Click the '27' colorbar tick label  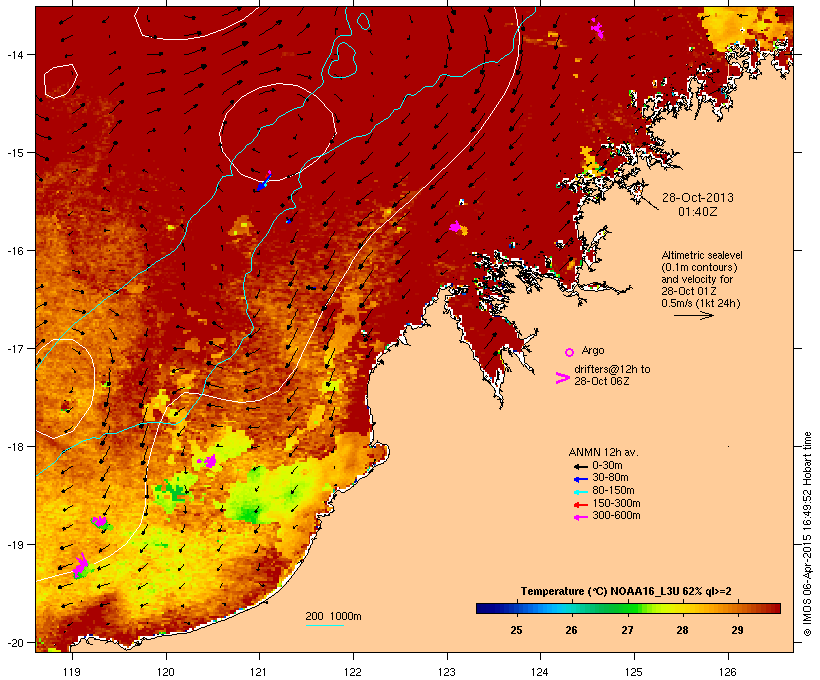(627, 630)
